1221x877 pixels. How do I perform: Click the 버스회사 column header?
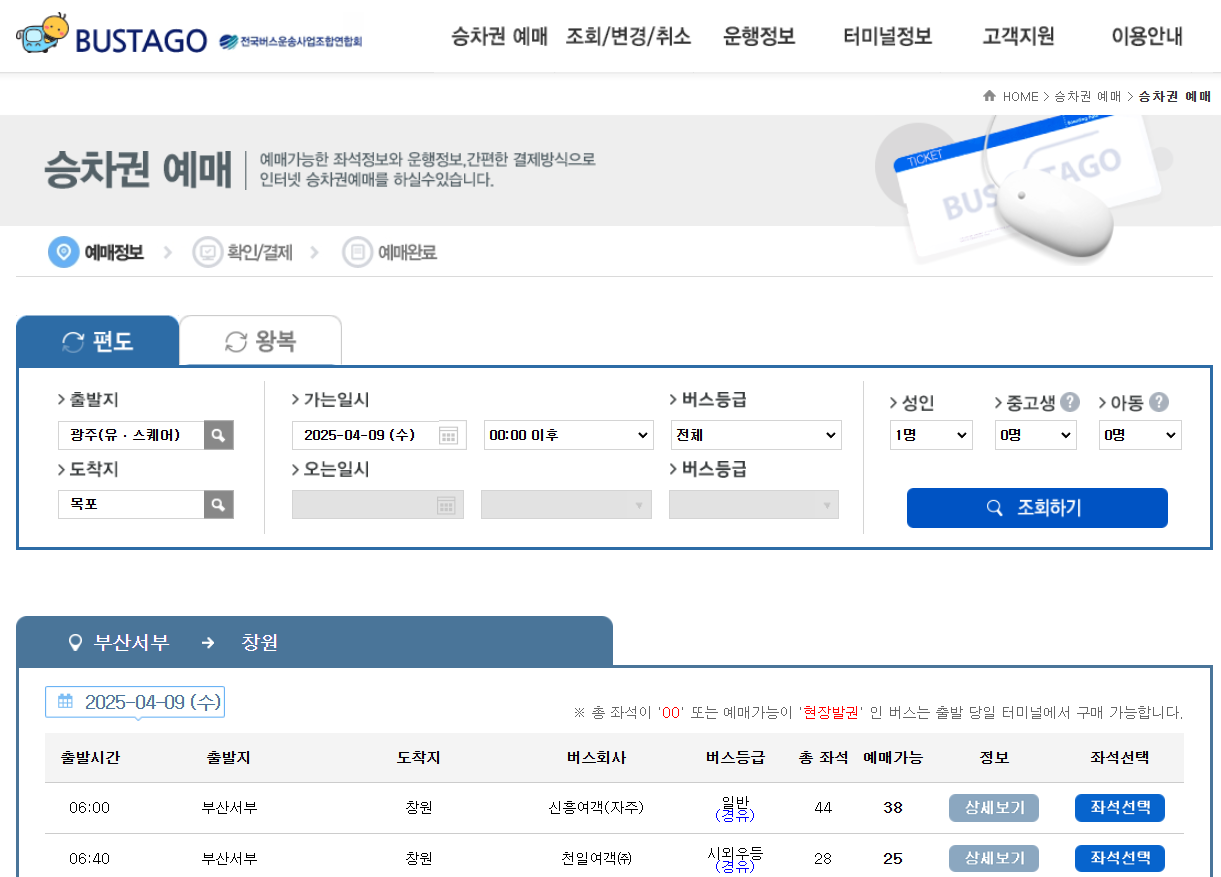click(x=596, y=758)
